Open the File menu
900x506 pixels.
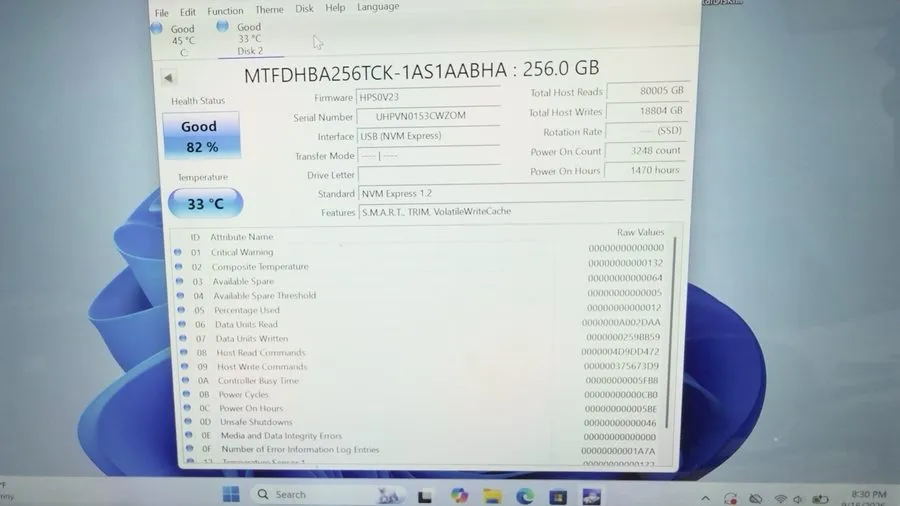click(161, 13)
